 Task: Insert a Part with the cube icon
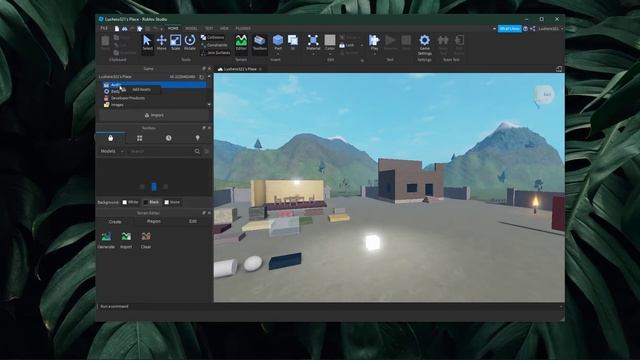tap(278, 40)
